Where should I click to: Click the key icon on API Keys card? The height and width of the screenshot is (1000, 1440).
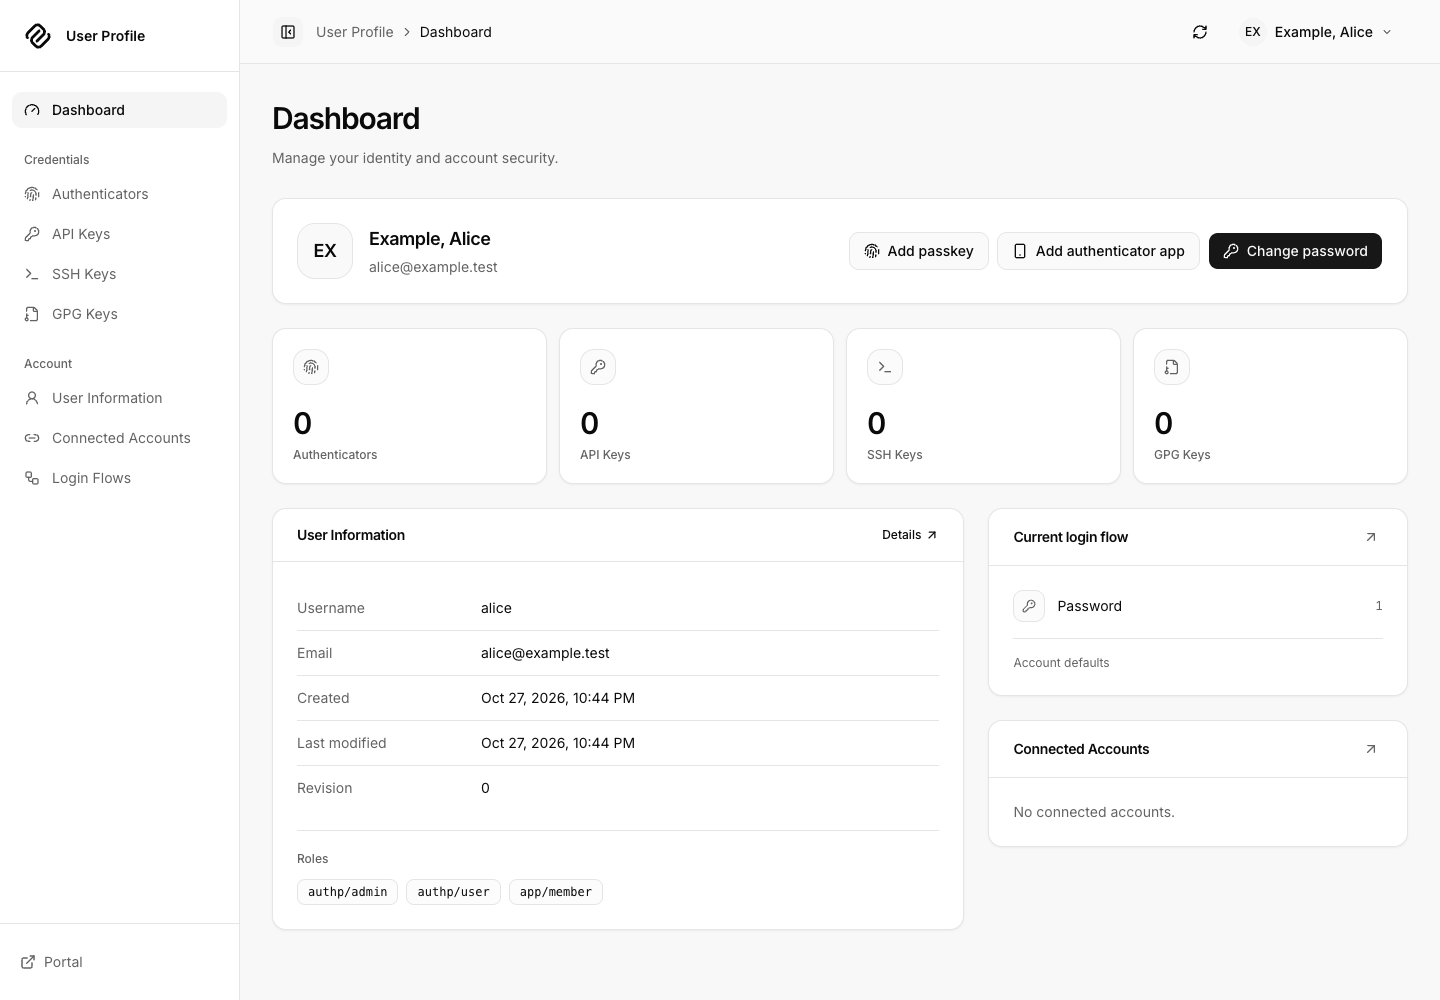(x=598, y=367)
